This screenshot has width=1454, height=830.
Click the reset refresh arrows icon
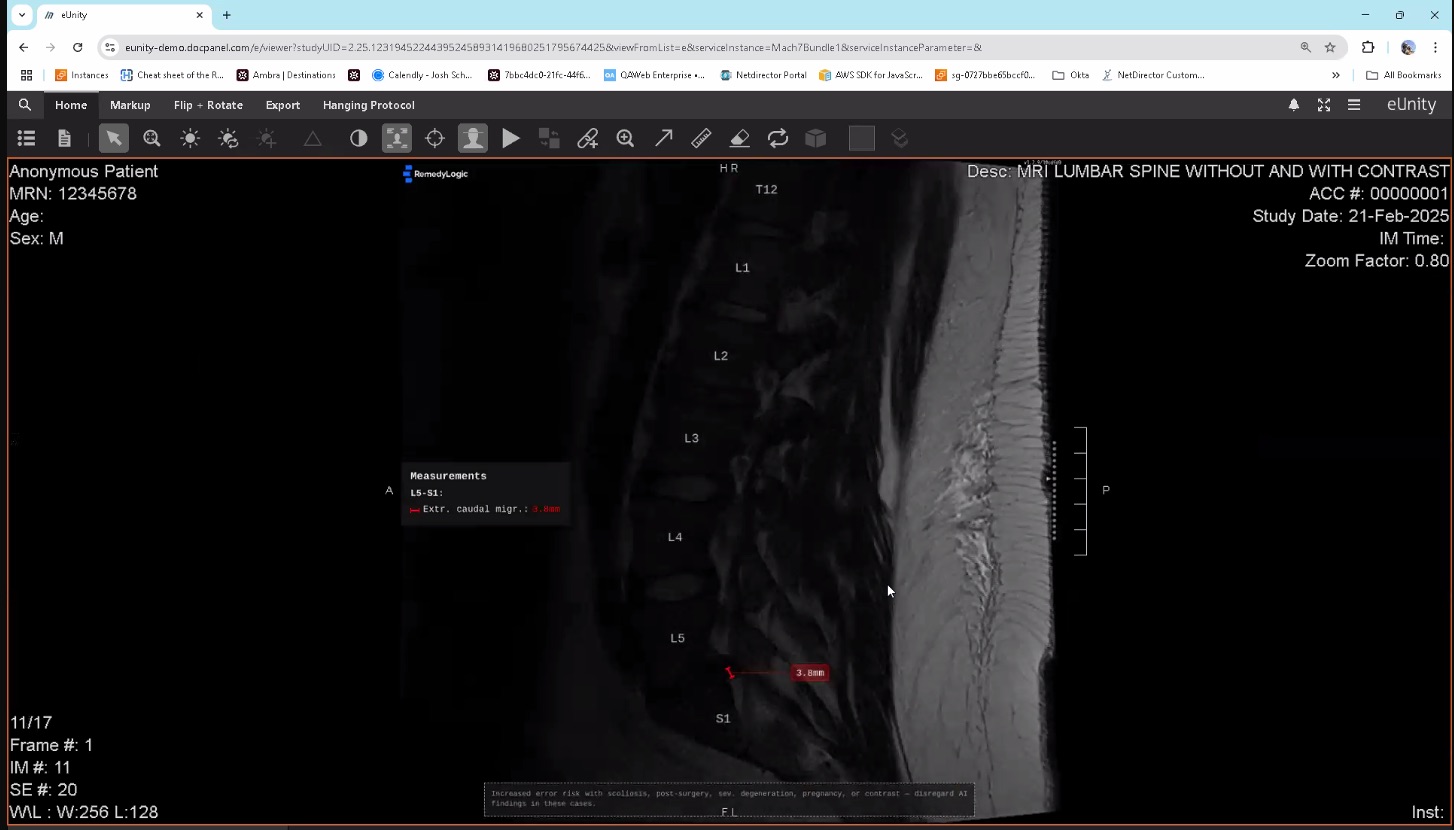pyautogui.click(x=778, y=139)
